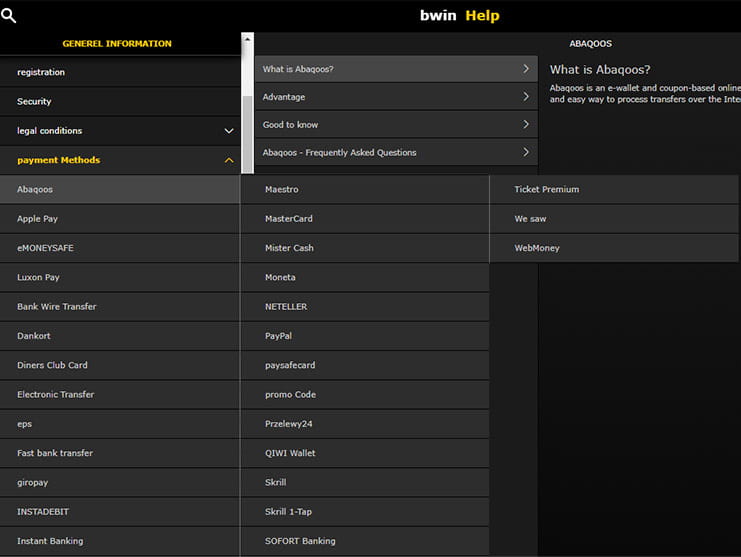The height and width of the screenshot is (557, 741).
Task: Select Mister Cash payment method
Action: [x=365, y=248]
